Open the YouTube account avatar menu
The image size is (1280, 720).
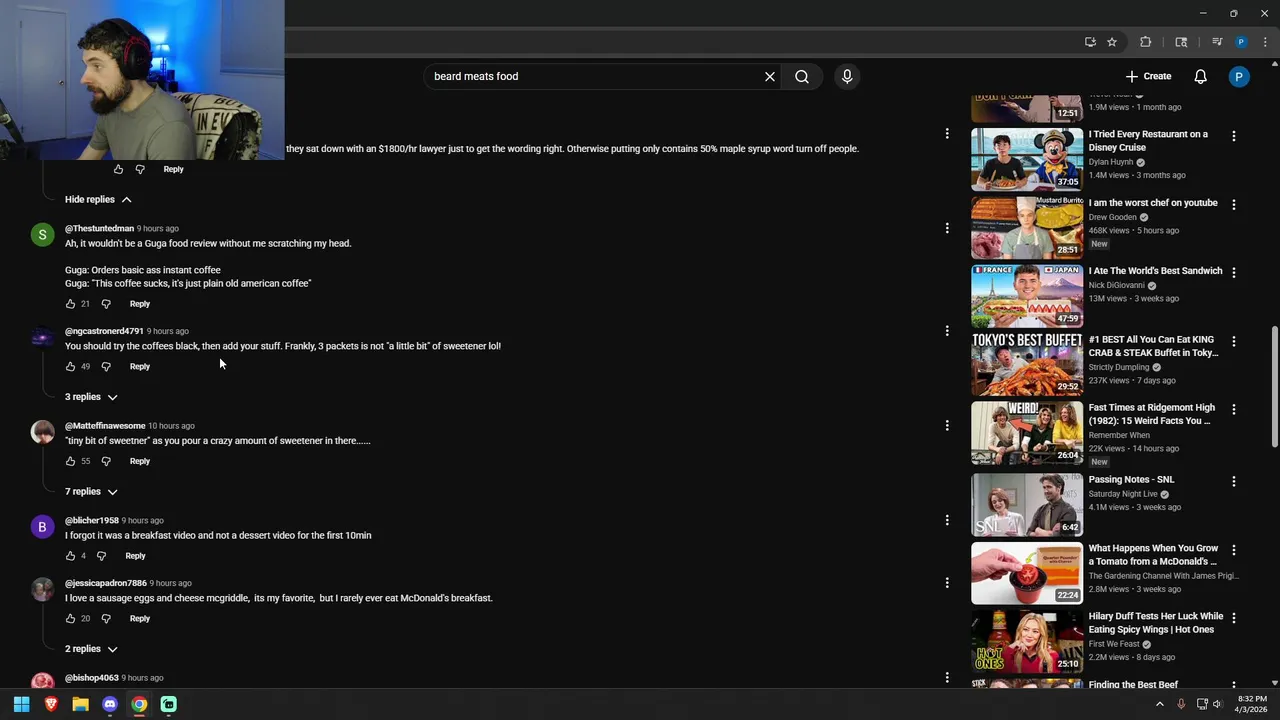(x=1239, y=76)
